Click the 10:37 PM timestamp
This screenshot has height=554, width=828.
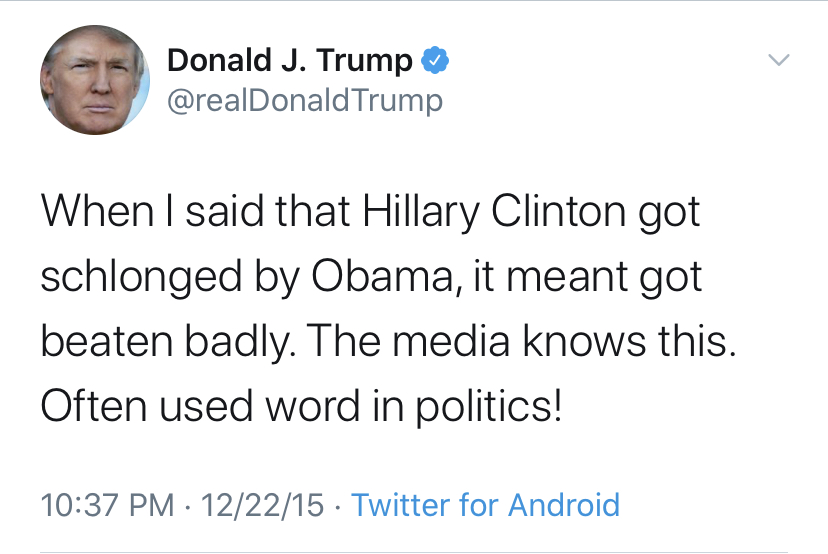(x=105, y=504)
